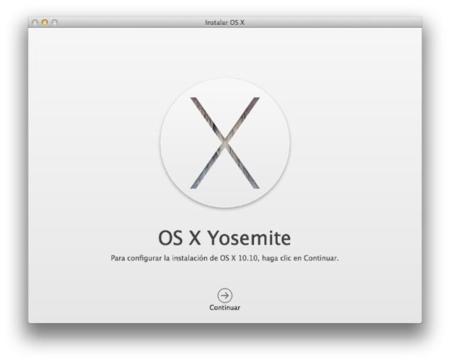
Task: Click the 'OS X Yosemite' heading
Action: click(x=225, y=238)
